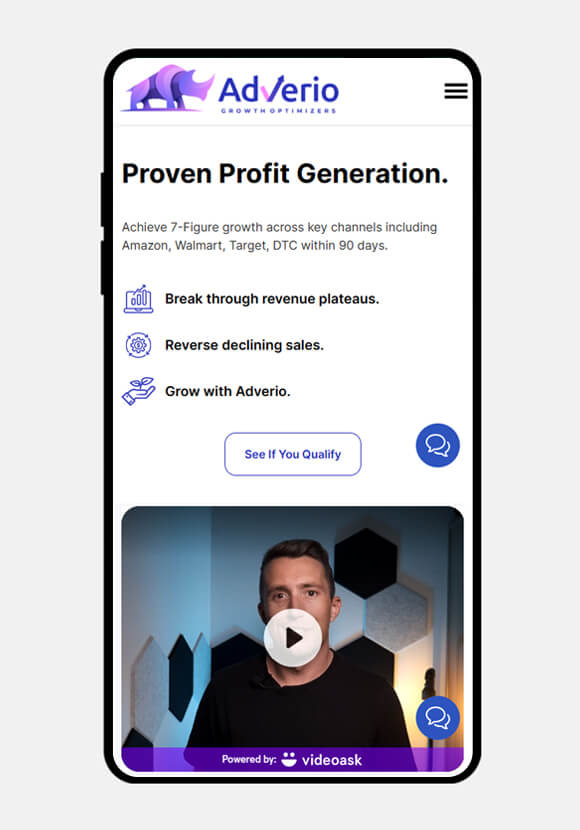580x830 pixels.
Task: Click the gear cycle icon
Action: tap(138, 345)
